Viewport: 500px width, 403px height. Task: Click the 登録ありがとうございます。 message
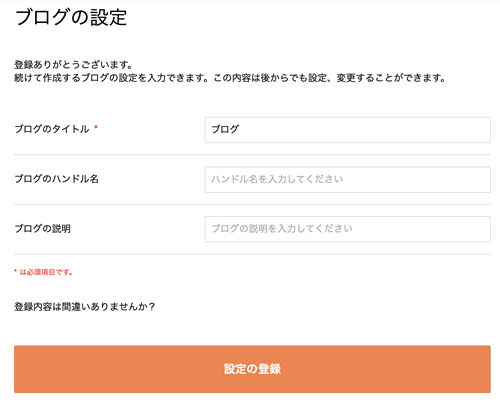click(x=74, y=64)
